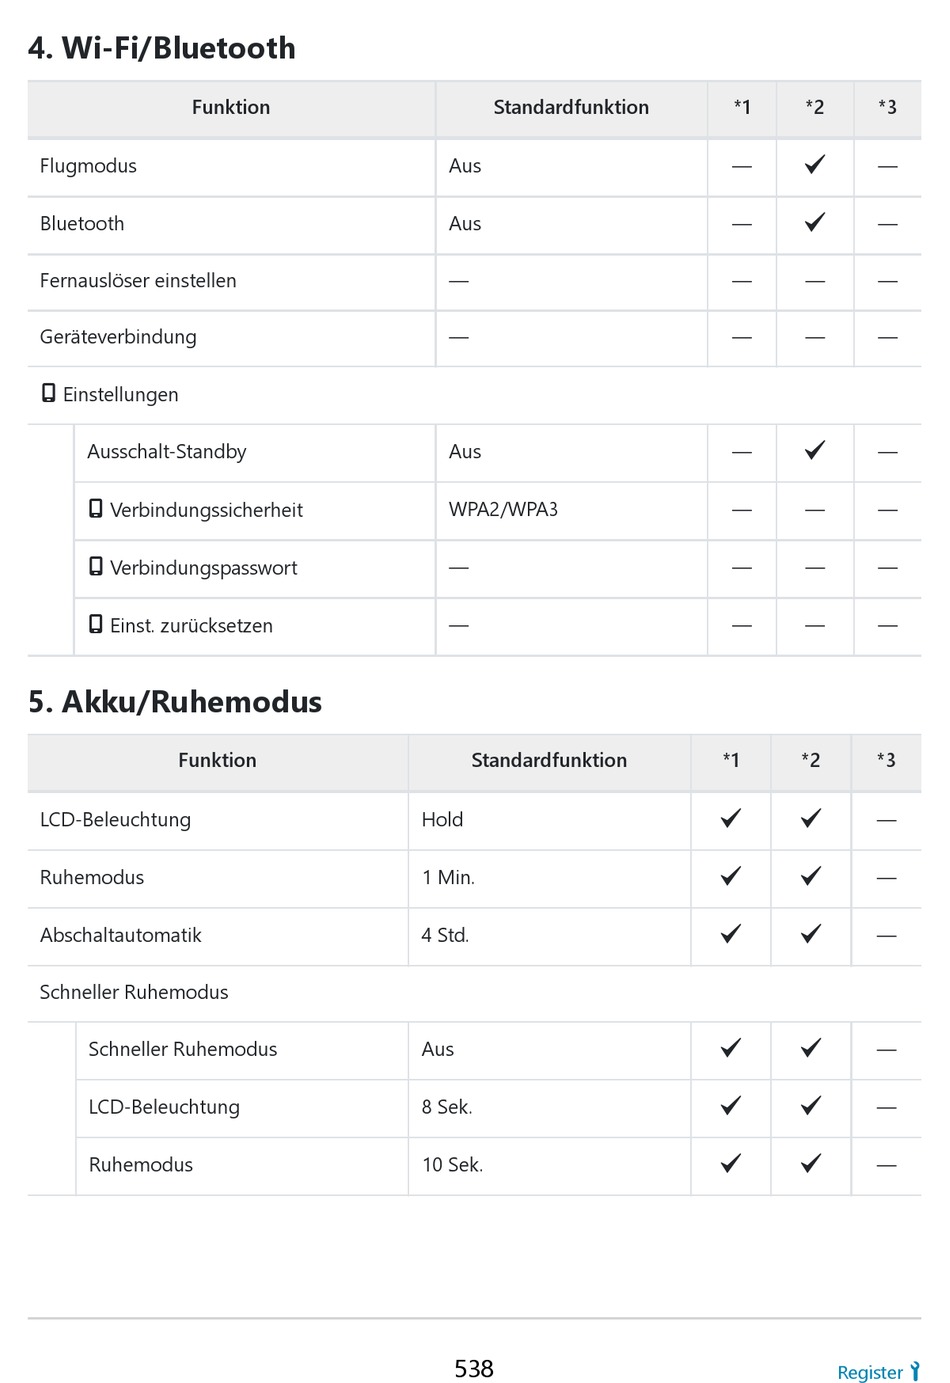Click first checkmark in top LCD-Beleuchtung row
The width and height of the screenshot is (950, 1383).
[x=731, y=819]
